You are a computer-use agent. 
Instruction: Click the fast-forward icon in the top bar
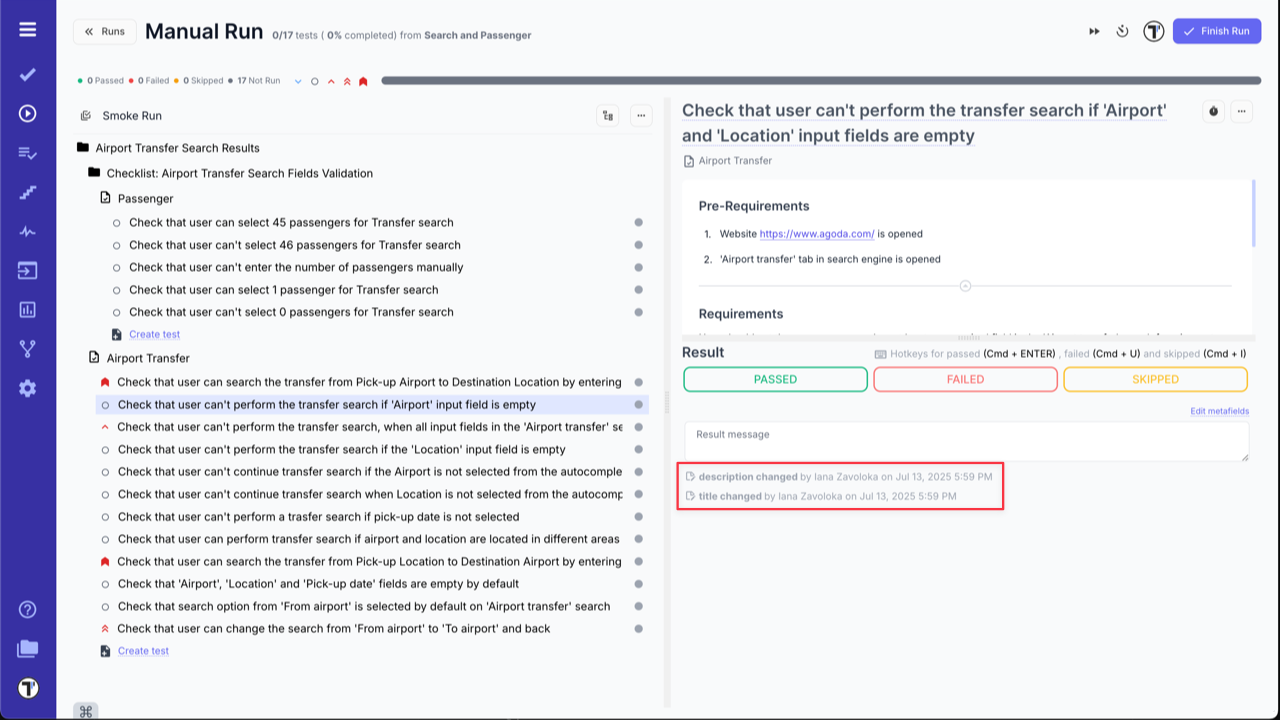[1093, 31]
